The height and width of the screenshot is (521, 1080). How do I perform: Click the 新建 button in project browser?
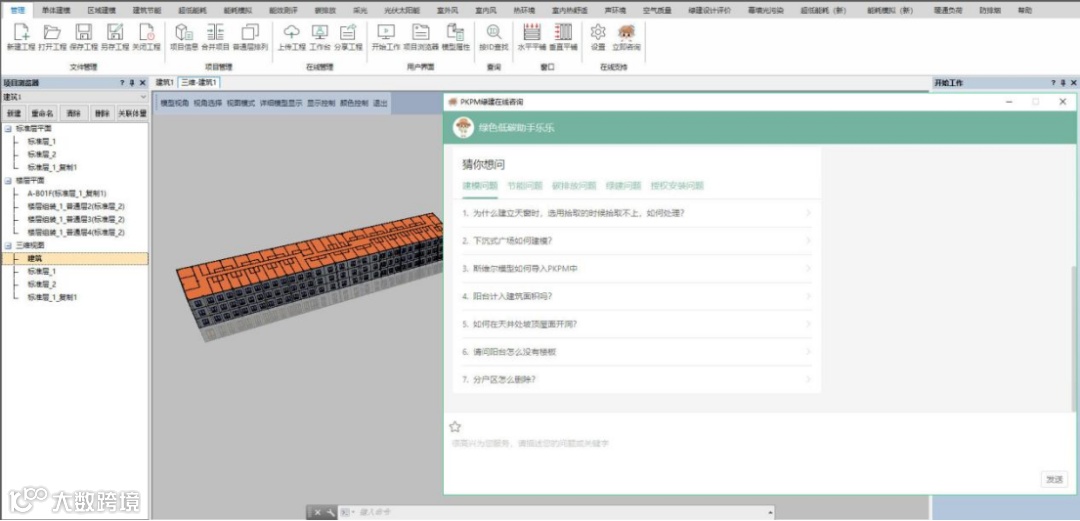point(14,114)
